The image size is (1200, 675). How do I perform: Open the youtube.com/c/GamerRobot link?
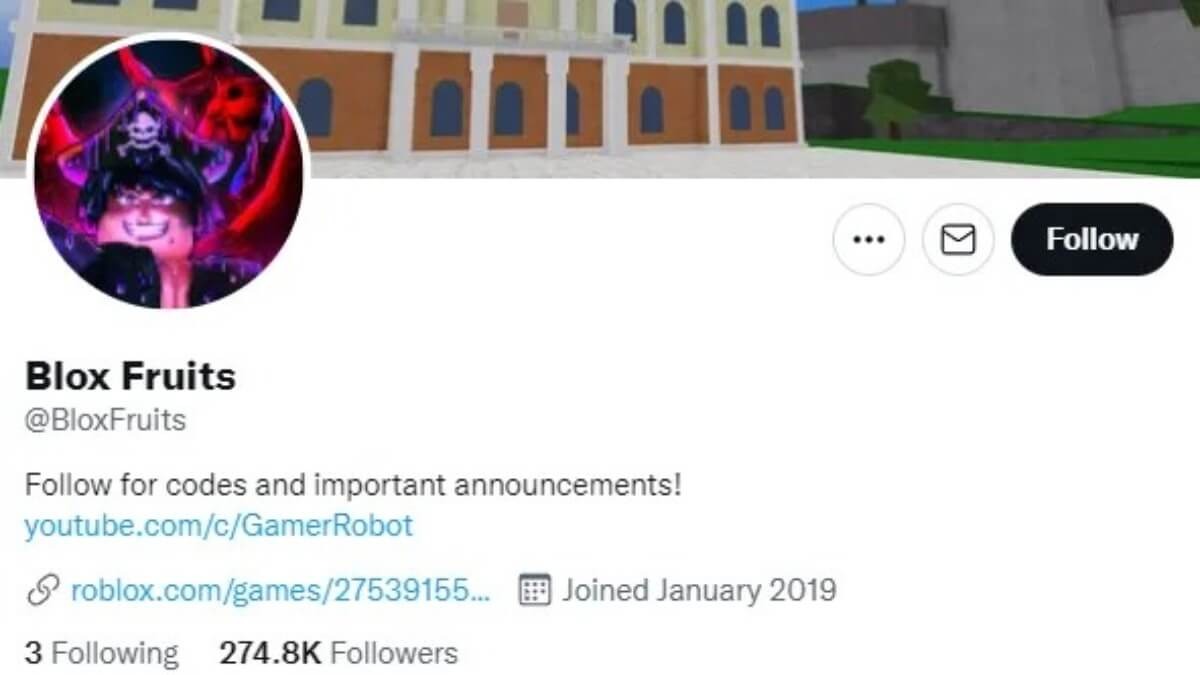pyautogui.click(x=218, y=525)
